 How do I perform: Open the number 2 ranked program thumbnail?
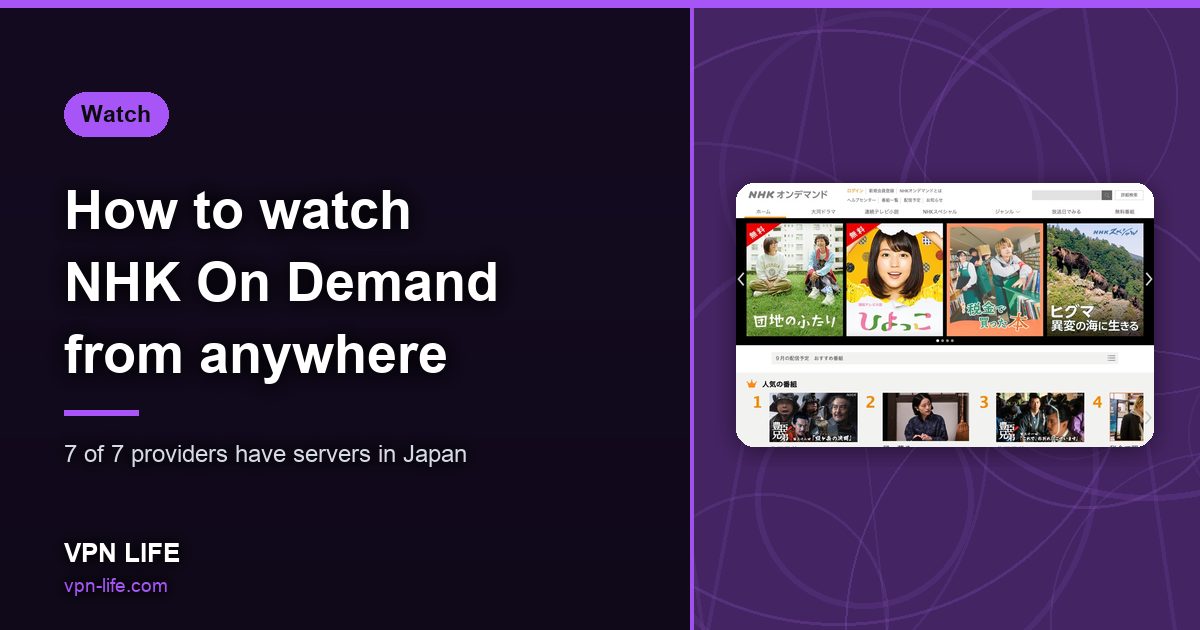pos(925,417)
